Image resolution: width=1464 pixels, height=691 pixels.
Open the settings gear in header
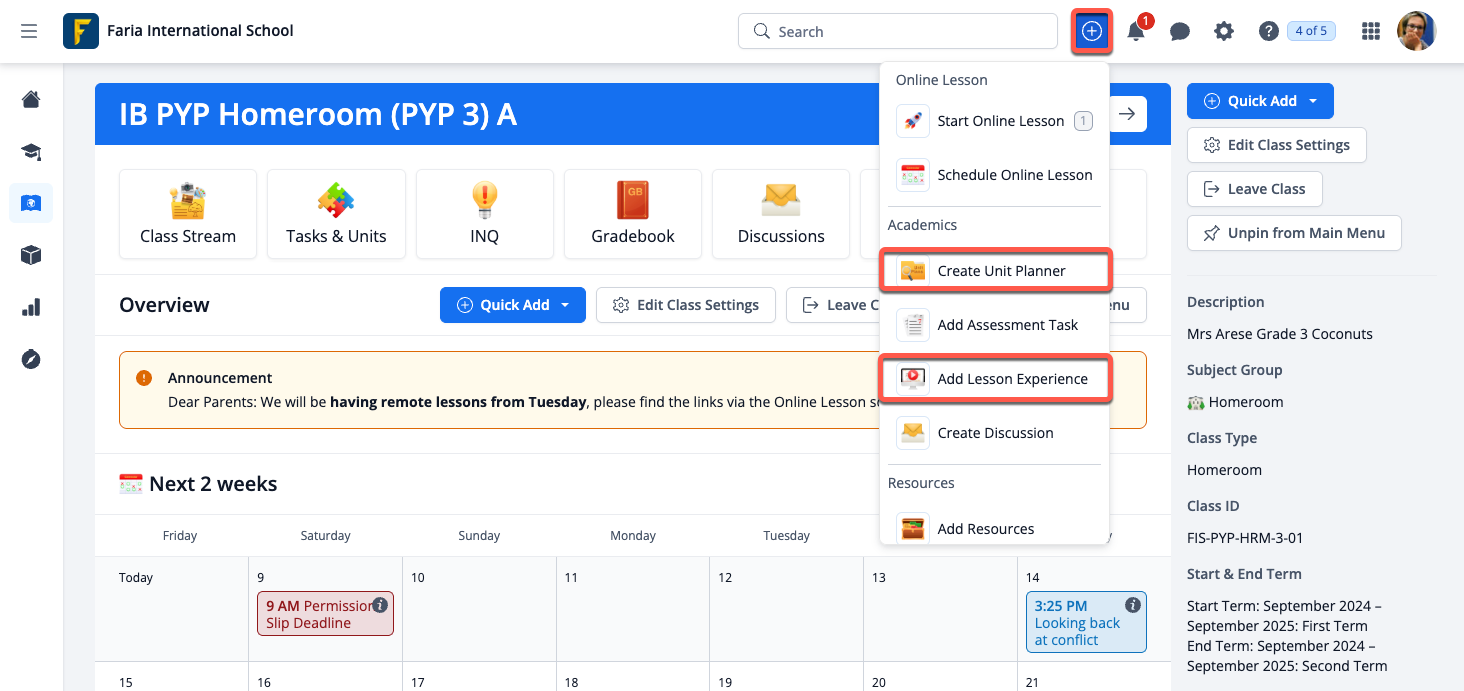coord(1224,32)
